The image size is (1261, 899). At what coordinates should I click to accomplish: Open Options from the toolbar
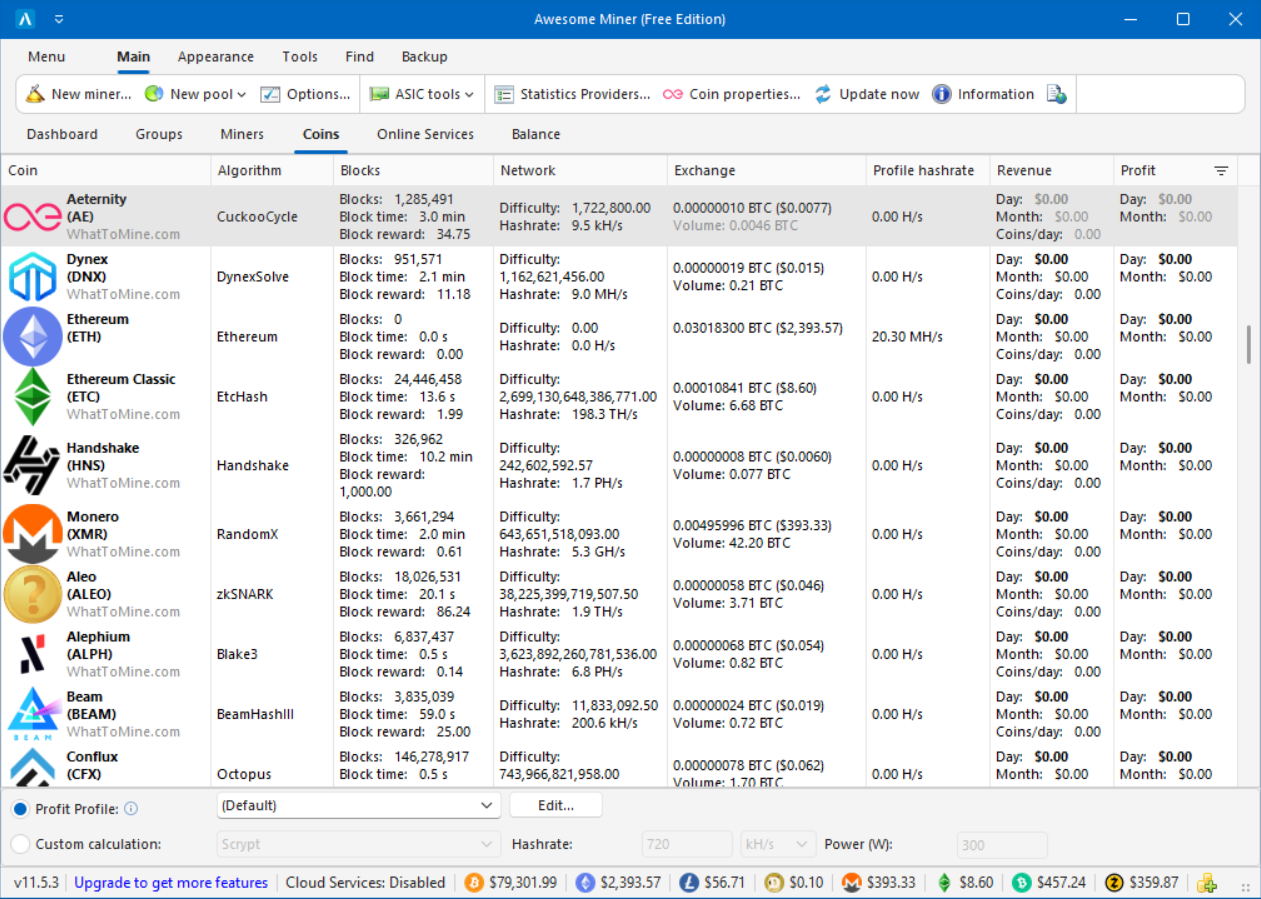[305, 94]
